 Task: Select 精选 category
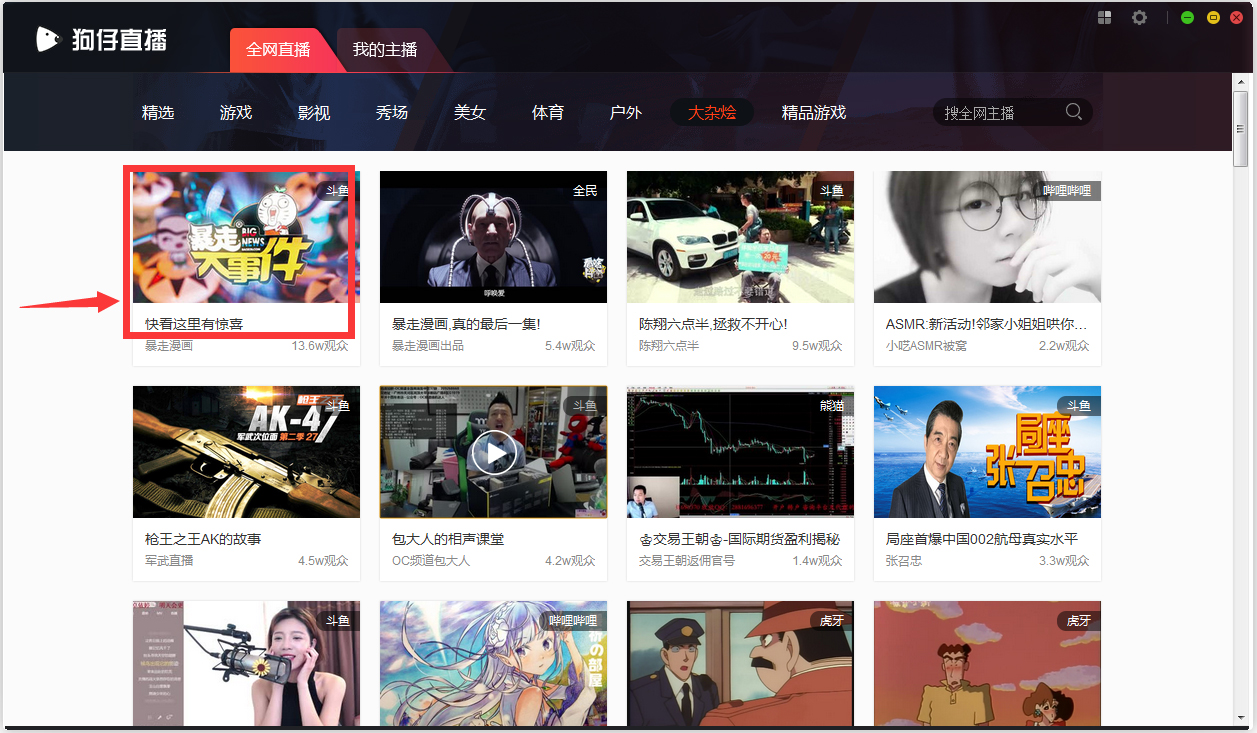tap(158, 113)
